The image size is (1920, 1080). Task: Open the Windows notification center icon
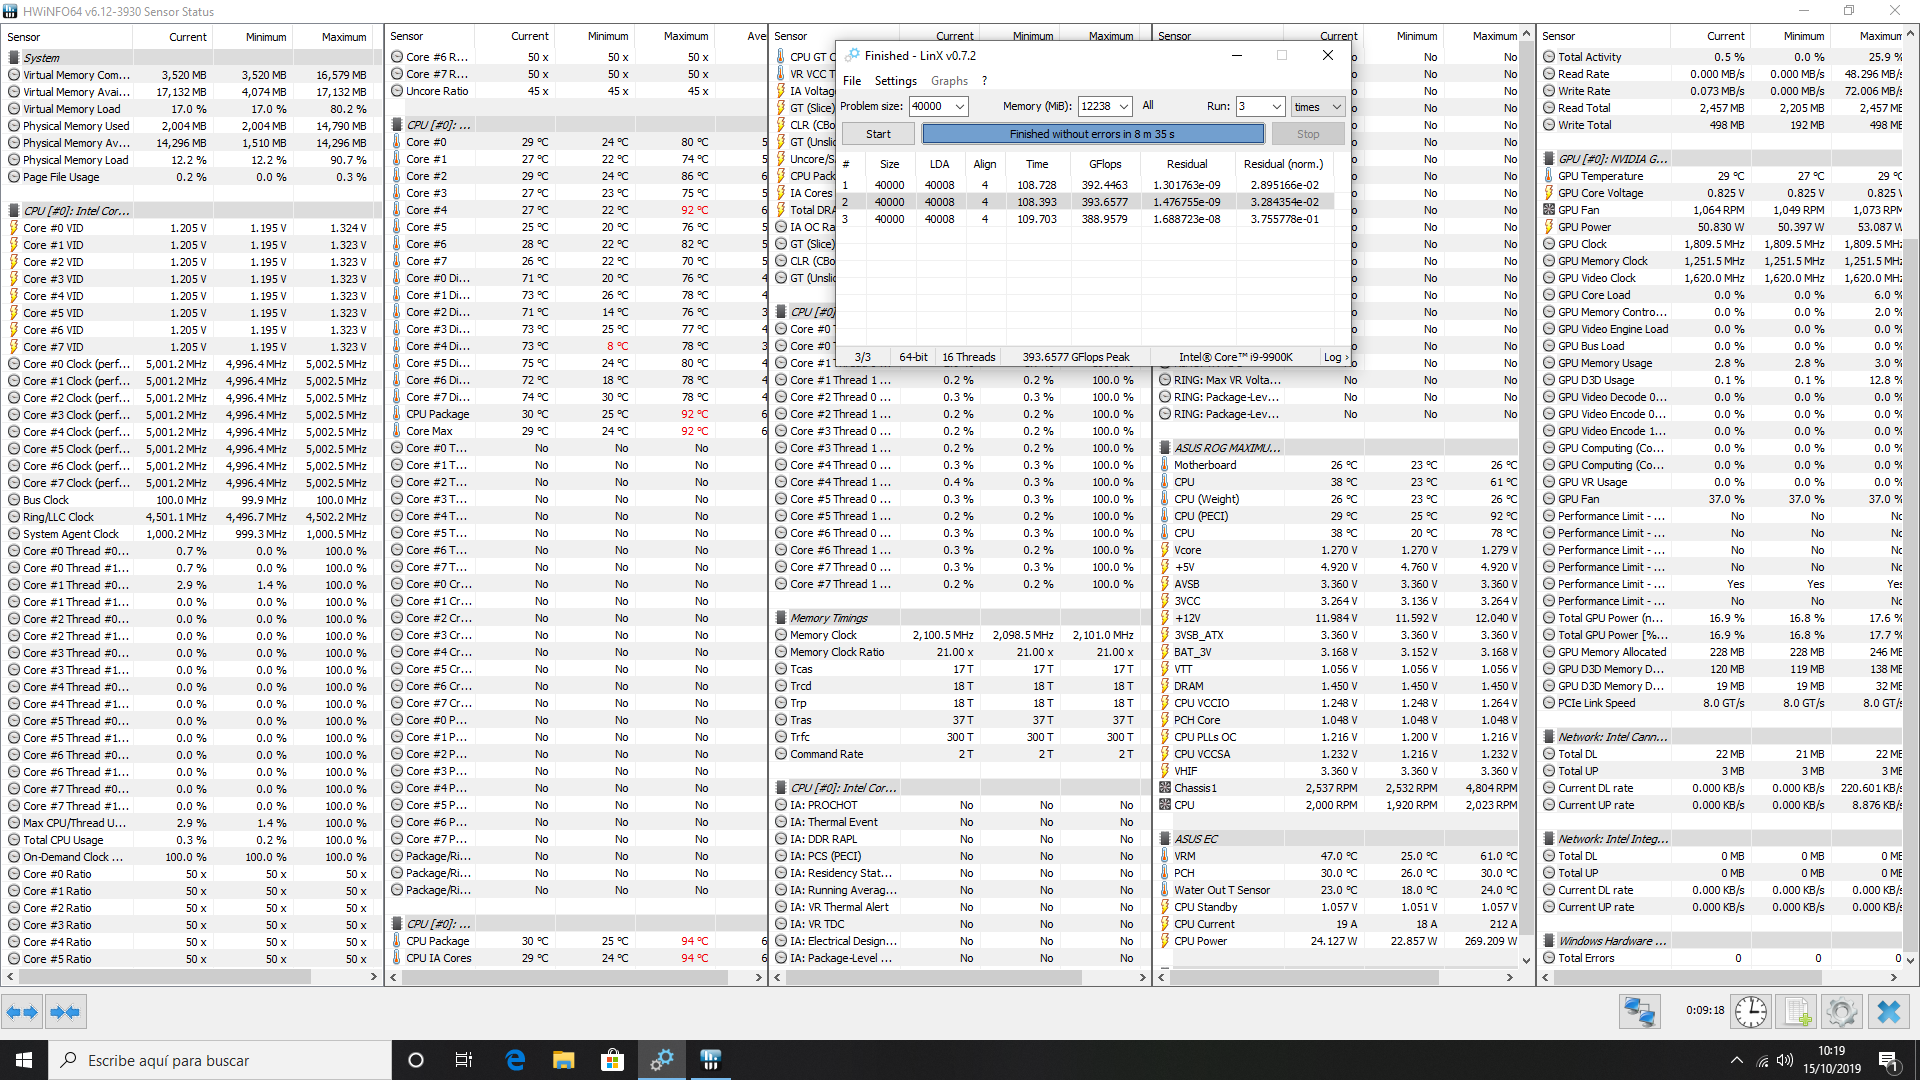(x=1887, y=1060)
